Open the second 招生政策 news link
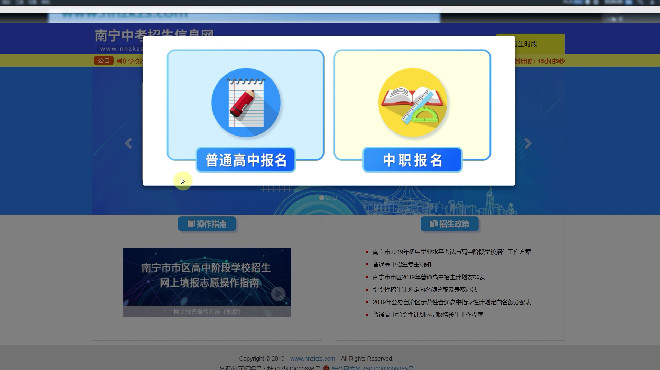 [402, 264]
